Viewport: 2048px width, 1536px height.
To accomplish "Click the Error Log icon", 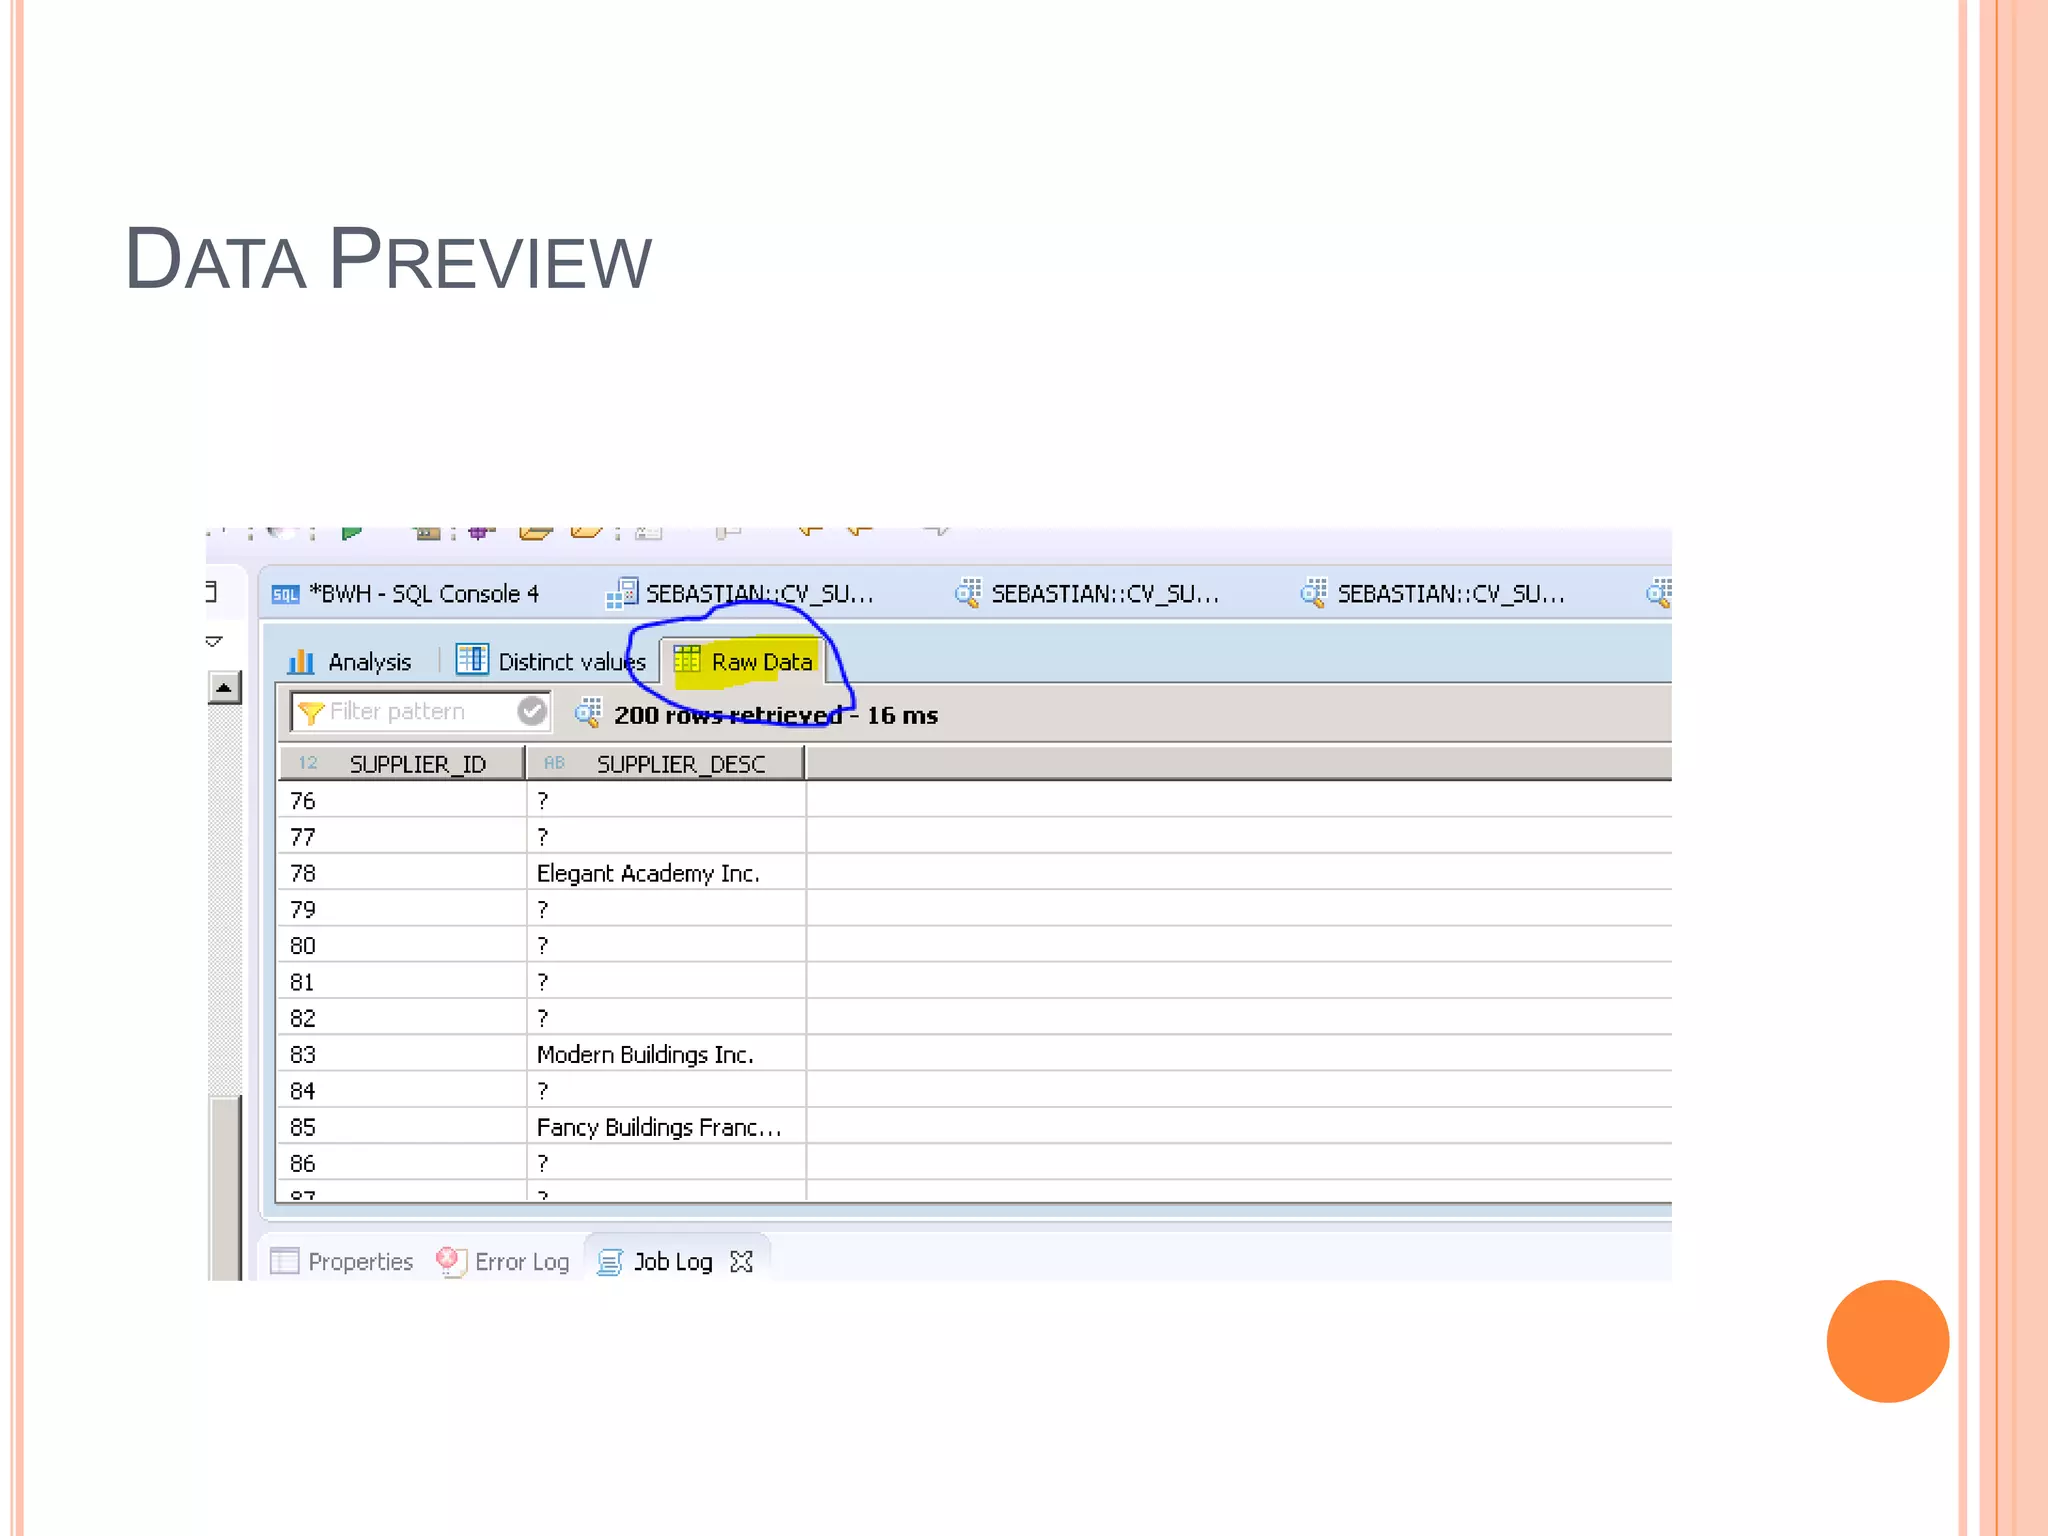I will click(450, 1261).
